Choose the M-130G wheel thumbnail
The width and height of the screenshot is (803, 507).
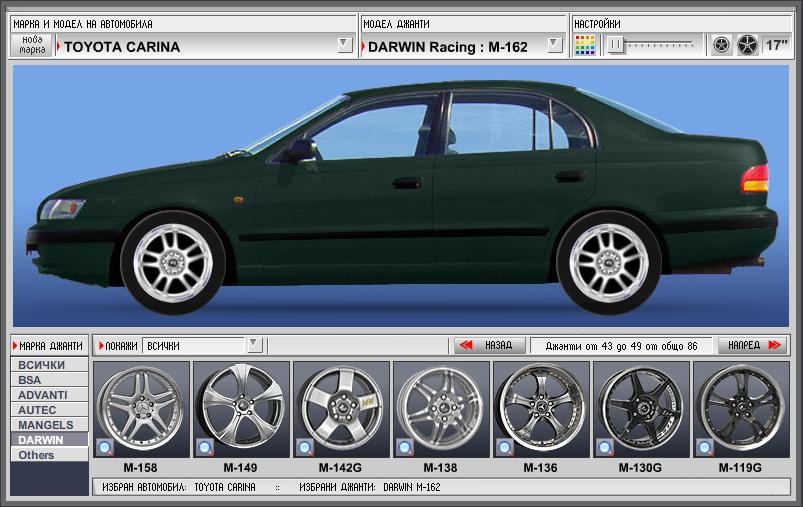point(641,409)
